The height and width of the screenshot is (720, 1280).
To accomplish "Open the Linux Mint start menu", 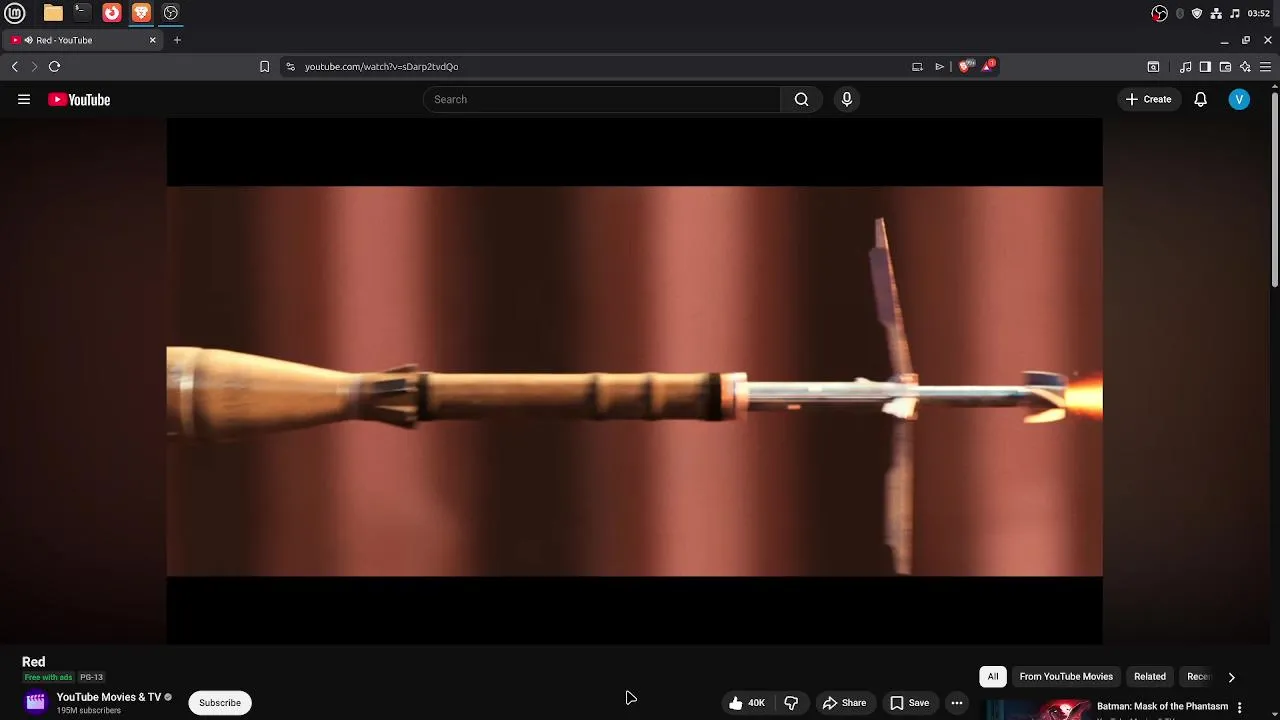I will [x=14, y=13].
